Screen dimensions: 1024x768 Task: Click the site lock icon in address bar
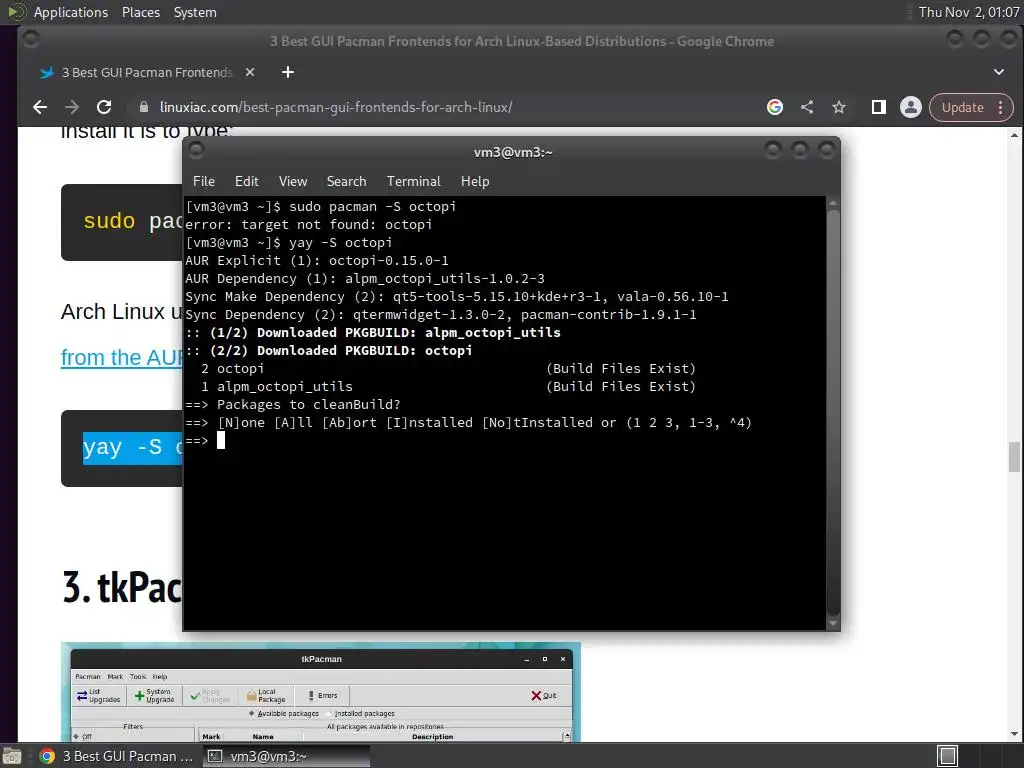144,107
